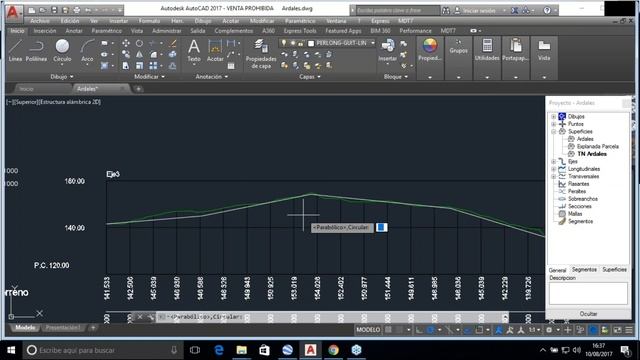Open a new drawing tab with plus

[x=138, y=89]
